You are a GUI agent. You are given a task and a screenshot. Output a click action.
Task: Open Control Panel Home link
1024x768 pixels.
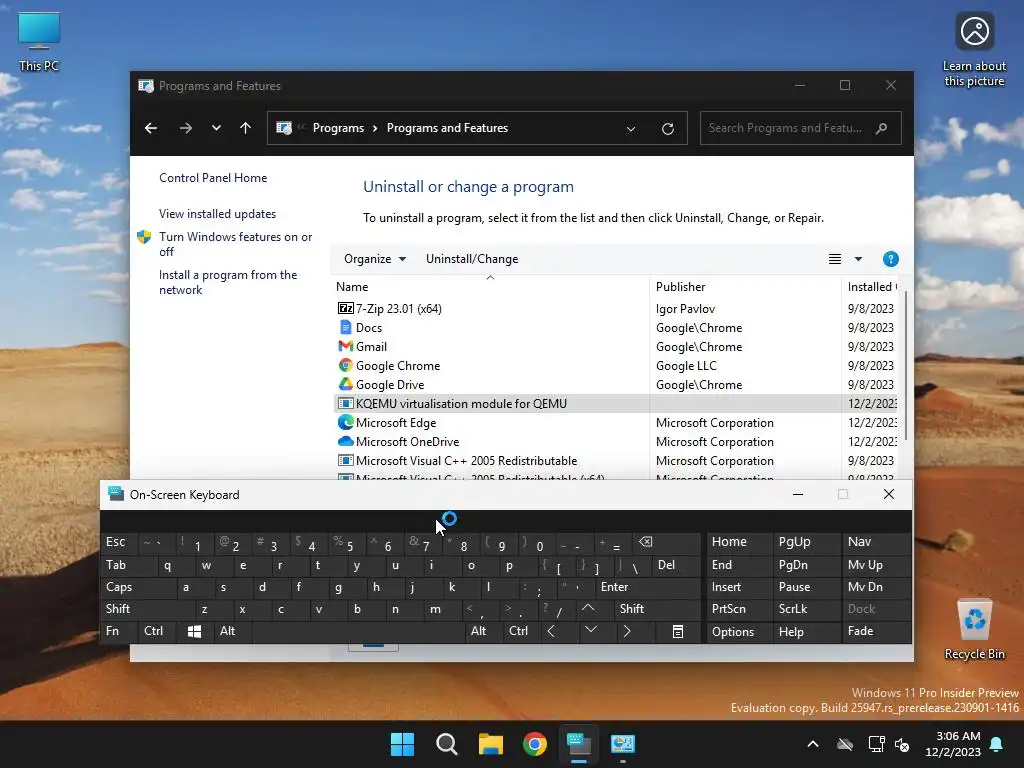[213, 178]
